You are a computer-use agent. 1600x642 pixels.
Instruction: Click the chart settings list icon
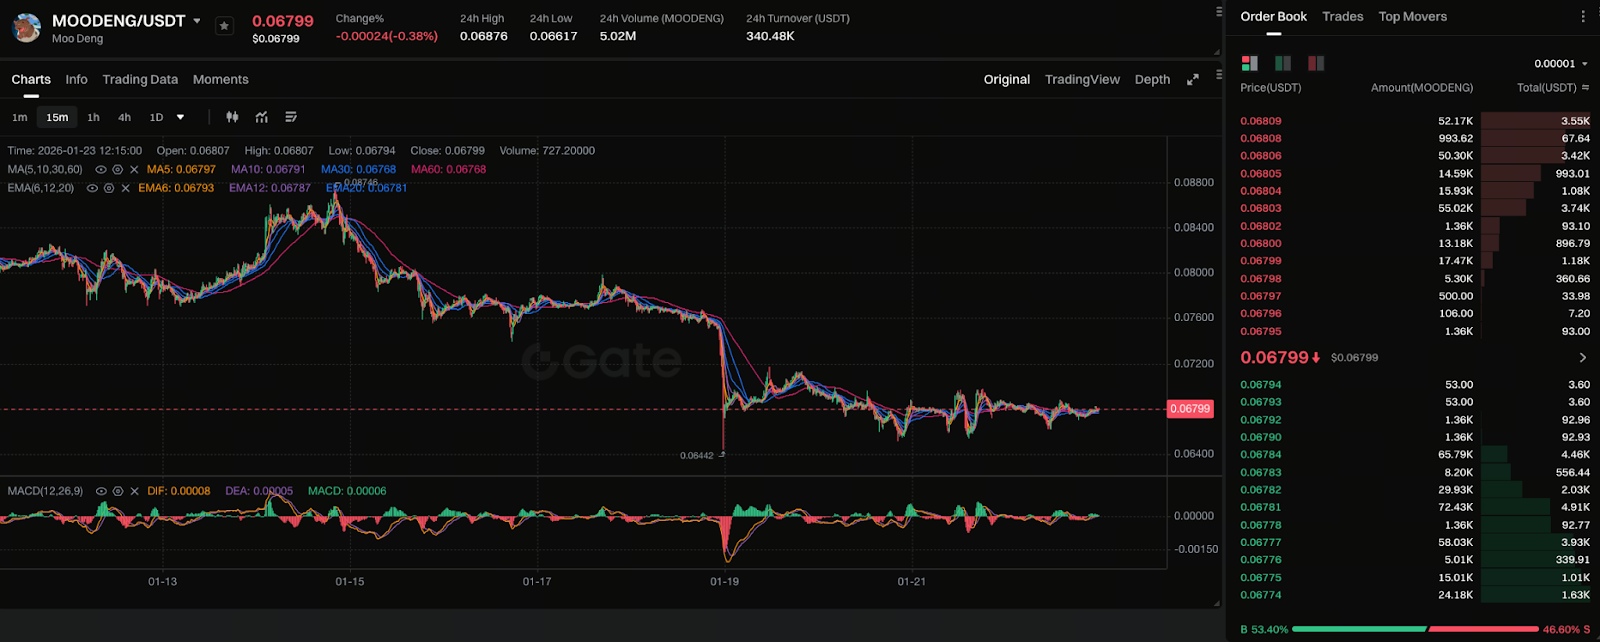coord(291,117)
